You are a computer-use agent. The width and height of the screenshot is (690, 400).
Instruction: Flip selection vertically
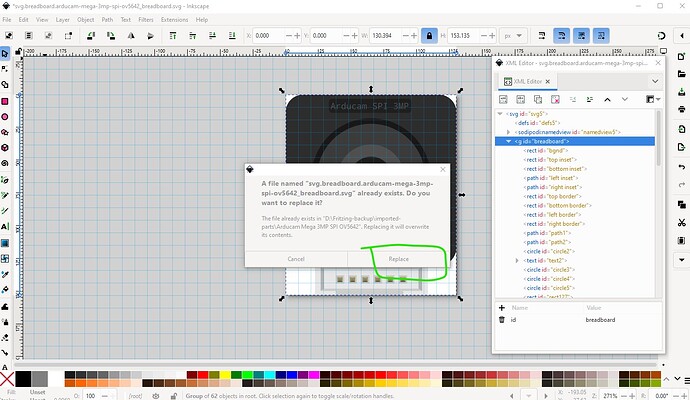point(150,36)
